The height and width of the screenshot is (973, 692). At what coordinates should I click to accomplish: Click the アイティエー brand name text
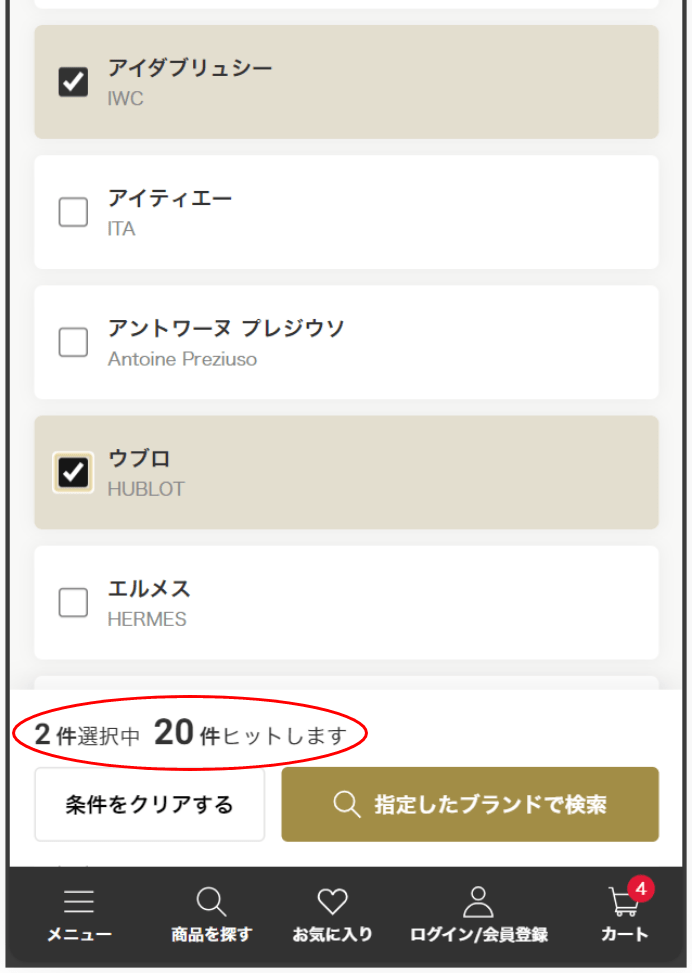click(x=170, y=199)
